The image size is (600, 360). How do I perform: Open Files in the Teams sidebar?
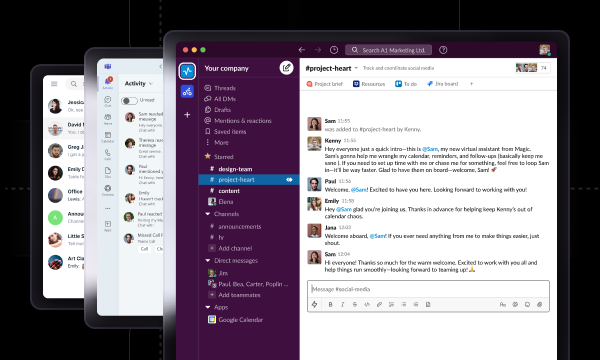[108, 173]
